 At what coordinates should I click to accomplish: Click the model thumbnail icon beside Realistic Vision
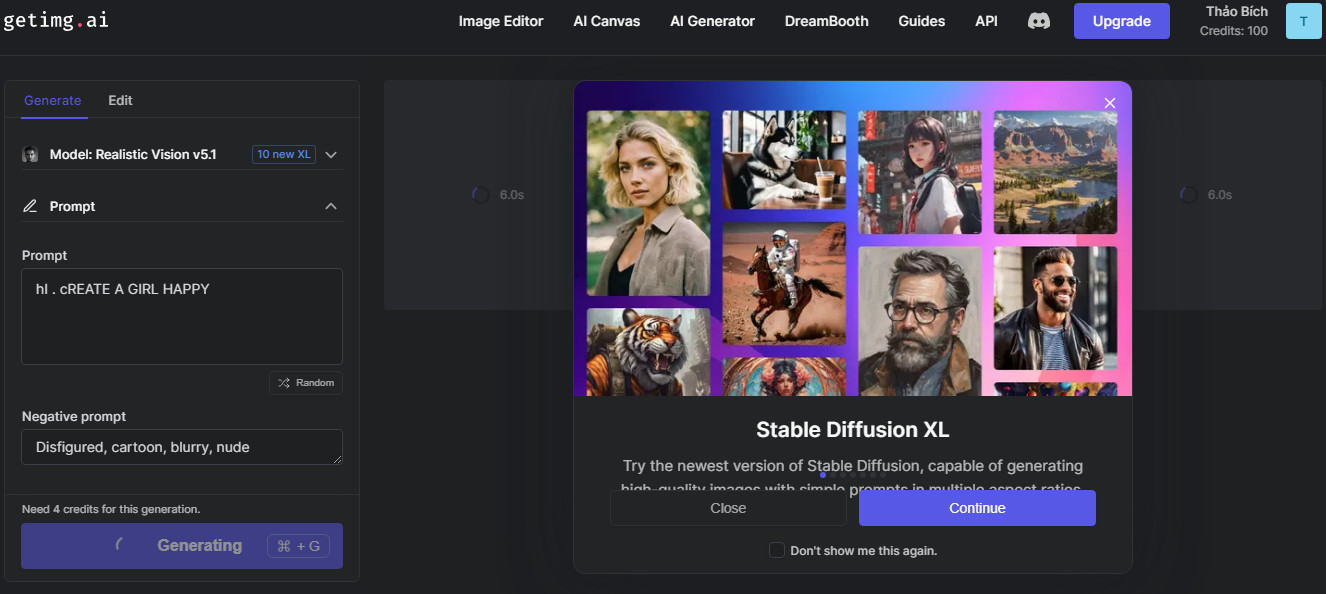[x=31, y=155]
